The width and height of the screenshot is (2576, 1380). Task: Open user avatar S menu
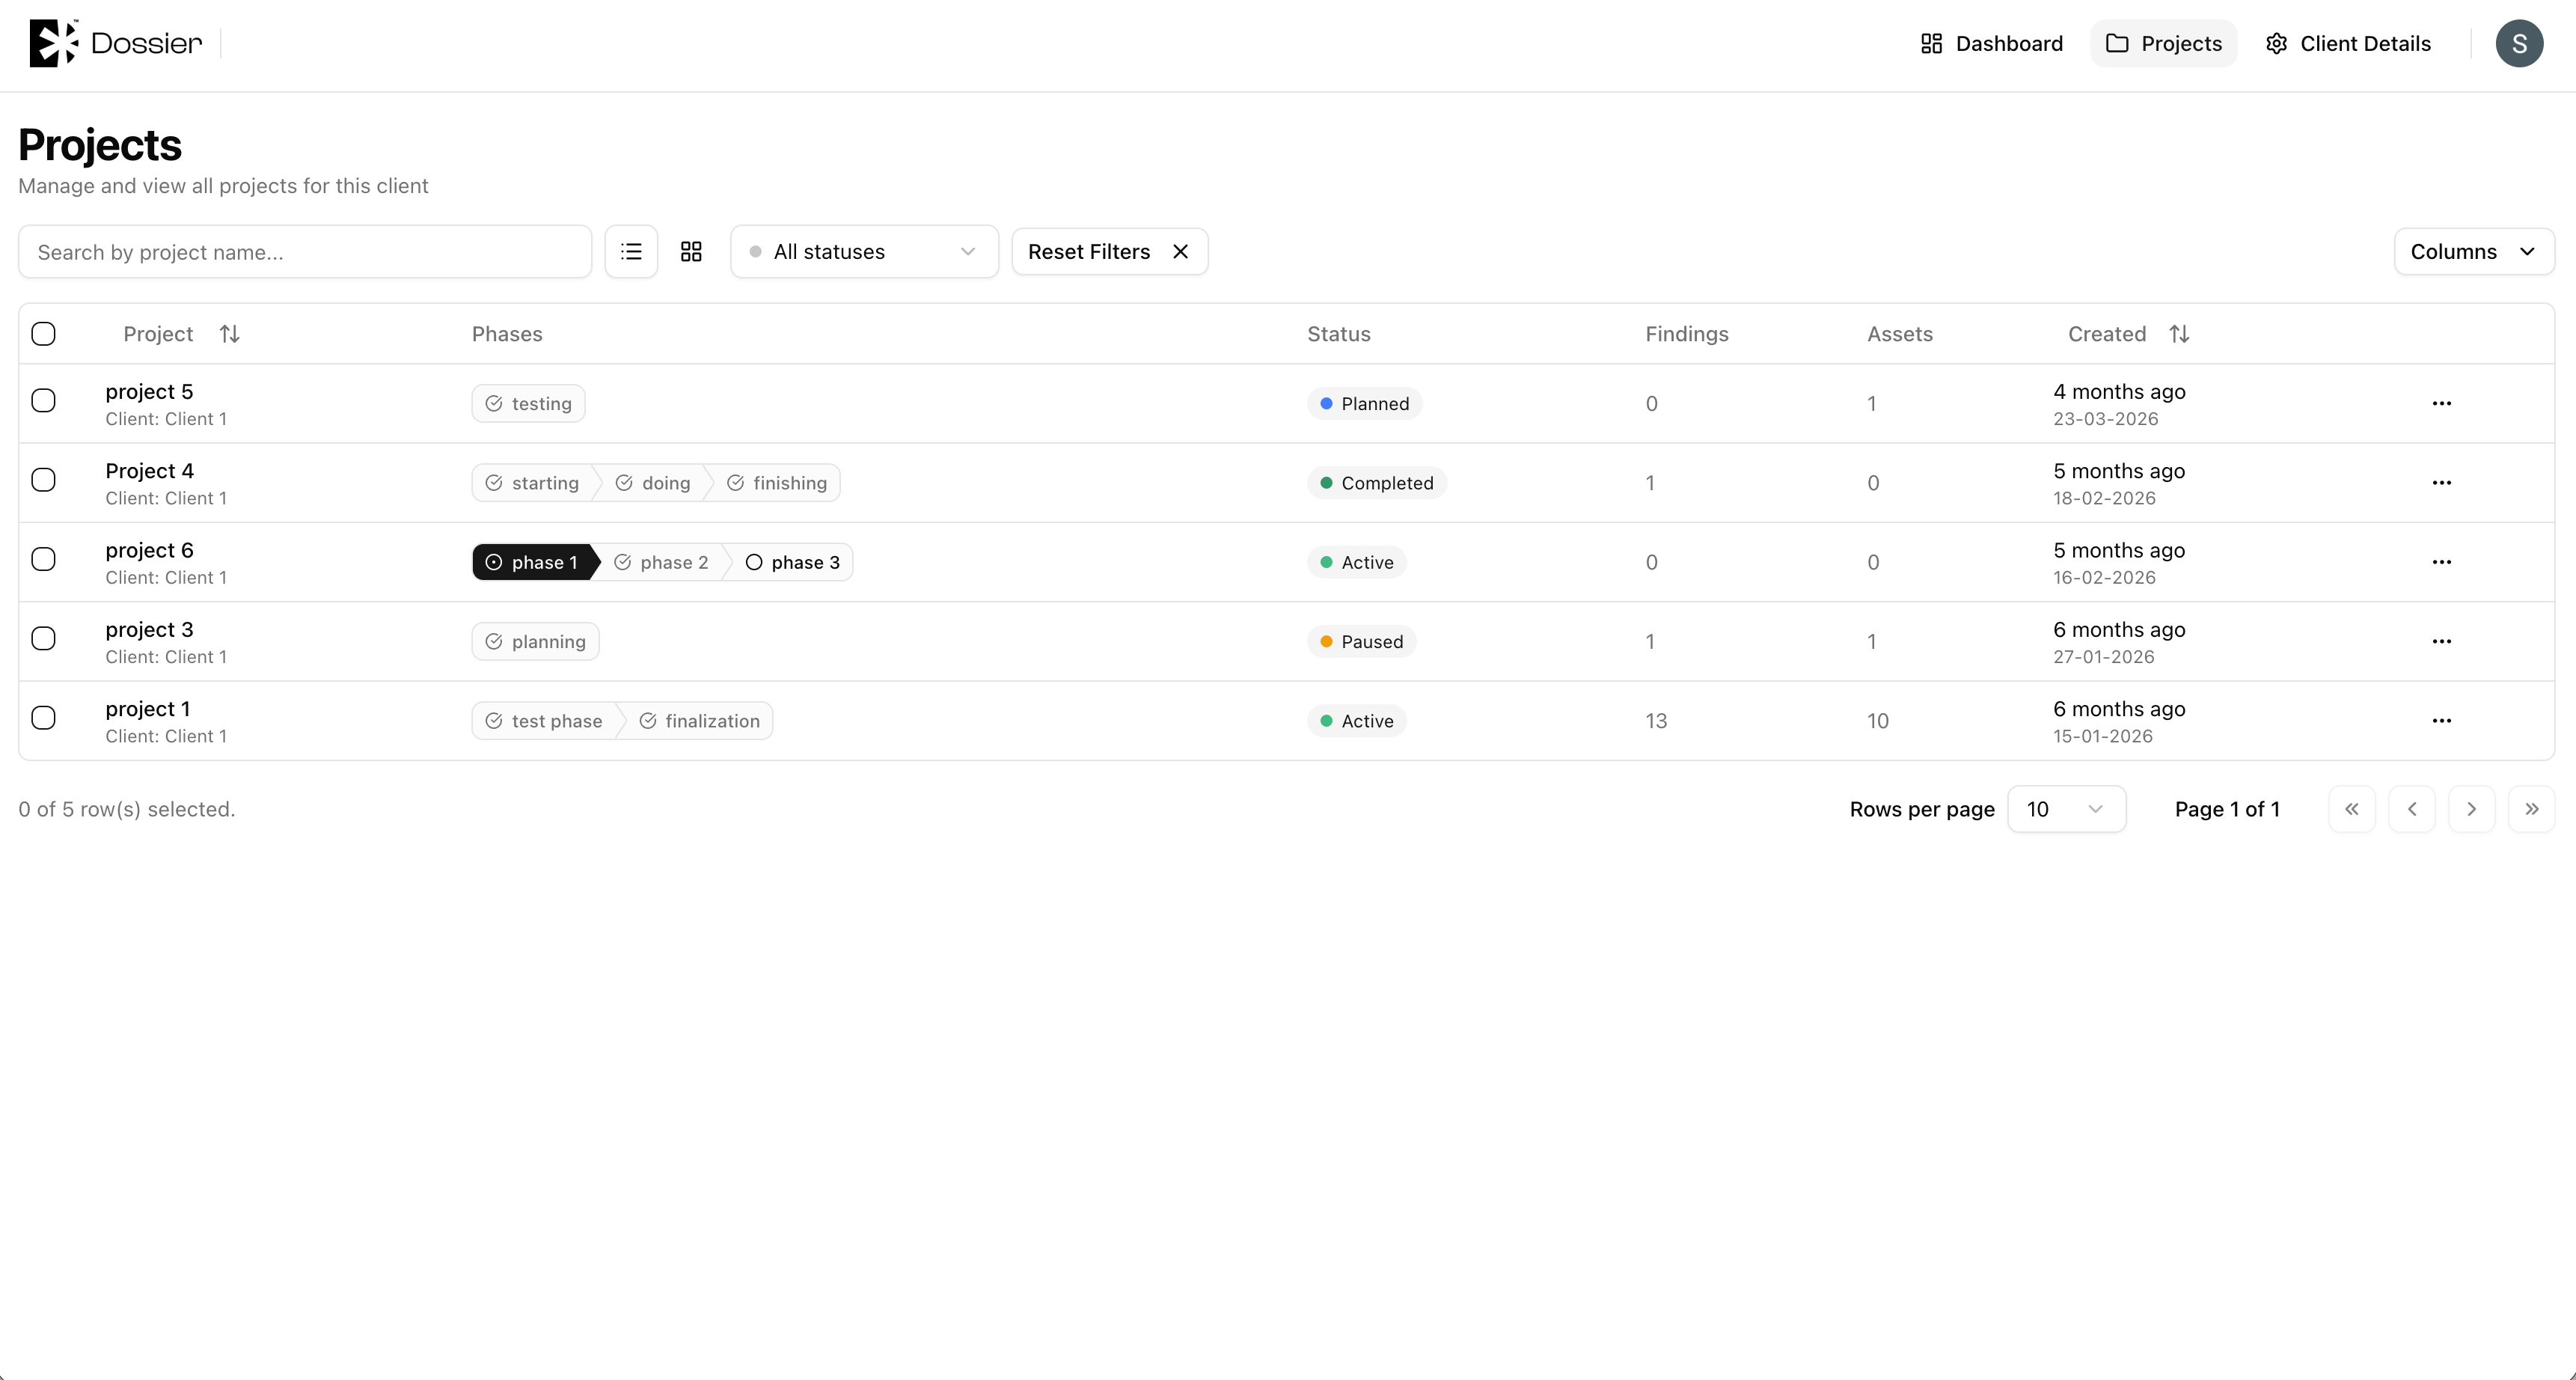[x=2519, y=43]
